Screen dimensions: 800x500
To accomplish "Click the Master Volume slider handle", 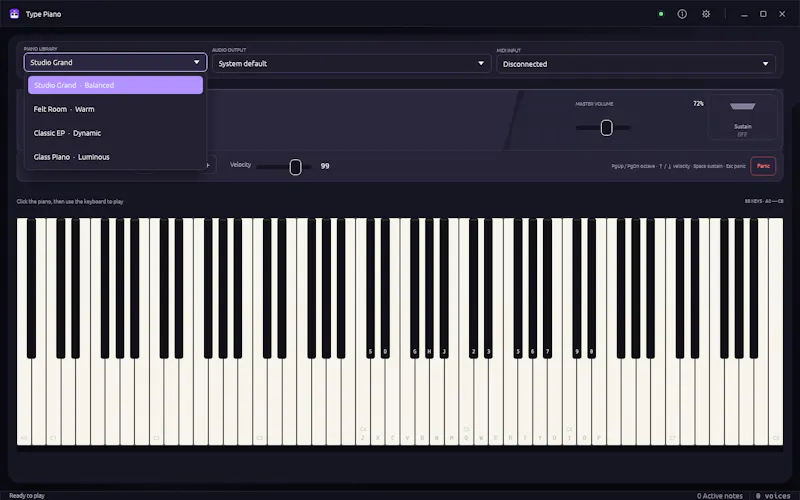I will click(606, 128).
